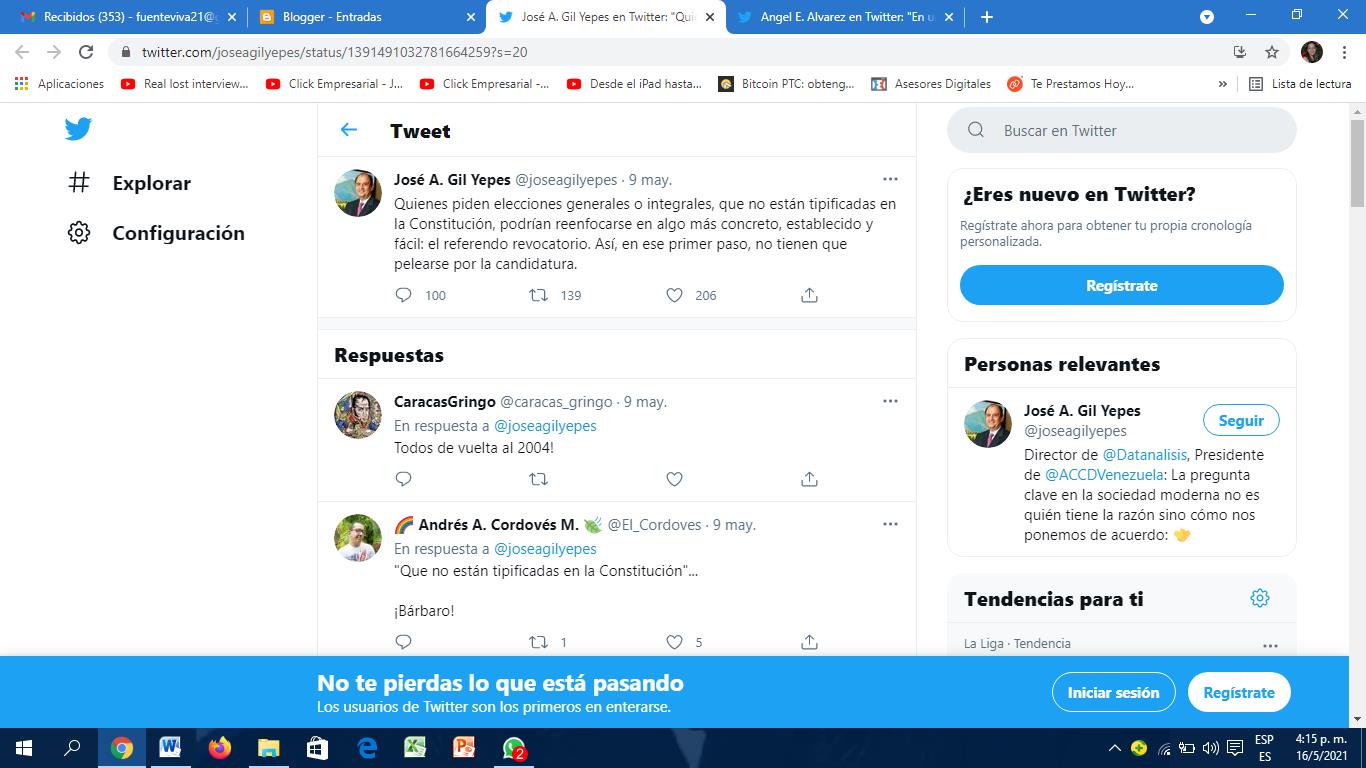This screenshot has height=768, width=1366.
Task: Open Lista de lectura
Action: coord(1300,84)
